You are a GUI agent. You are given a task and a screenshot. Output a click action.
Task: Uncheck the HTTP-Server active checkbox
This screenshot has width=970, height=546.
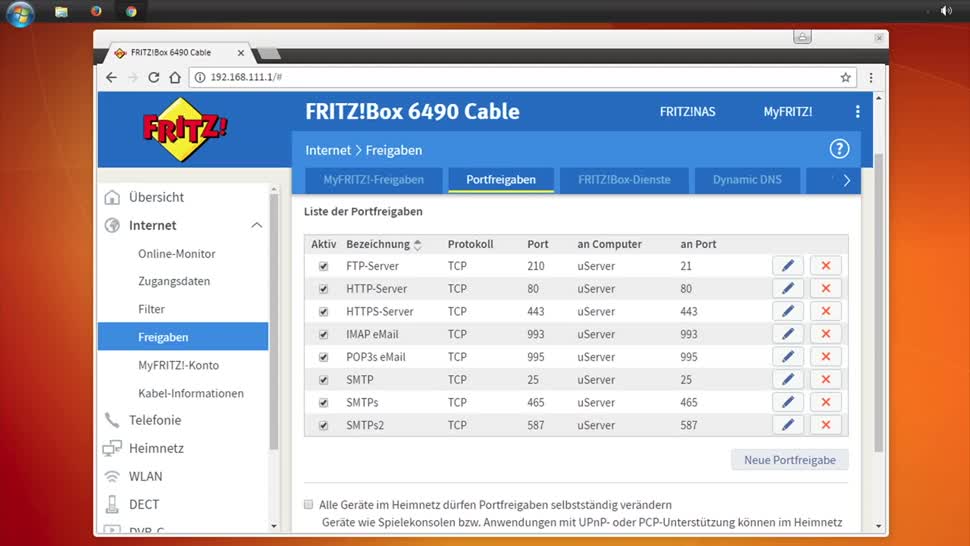(323, 289)
